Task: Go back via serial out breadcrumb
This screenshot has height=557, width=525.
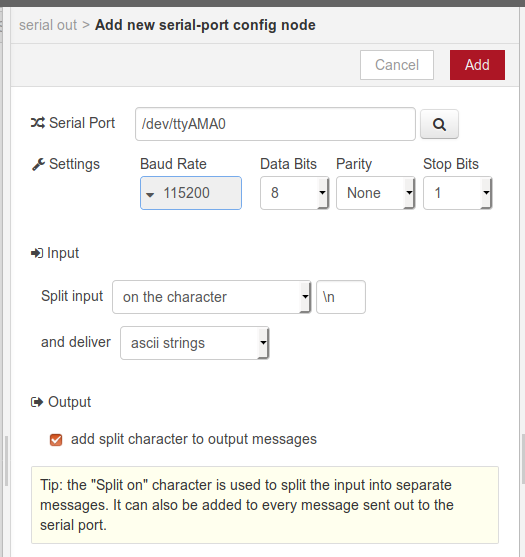Action: point(48,25)
